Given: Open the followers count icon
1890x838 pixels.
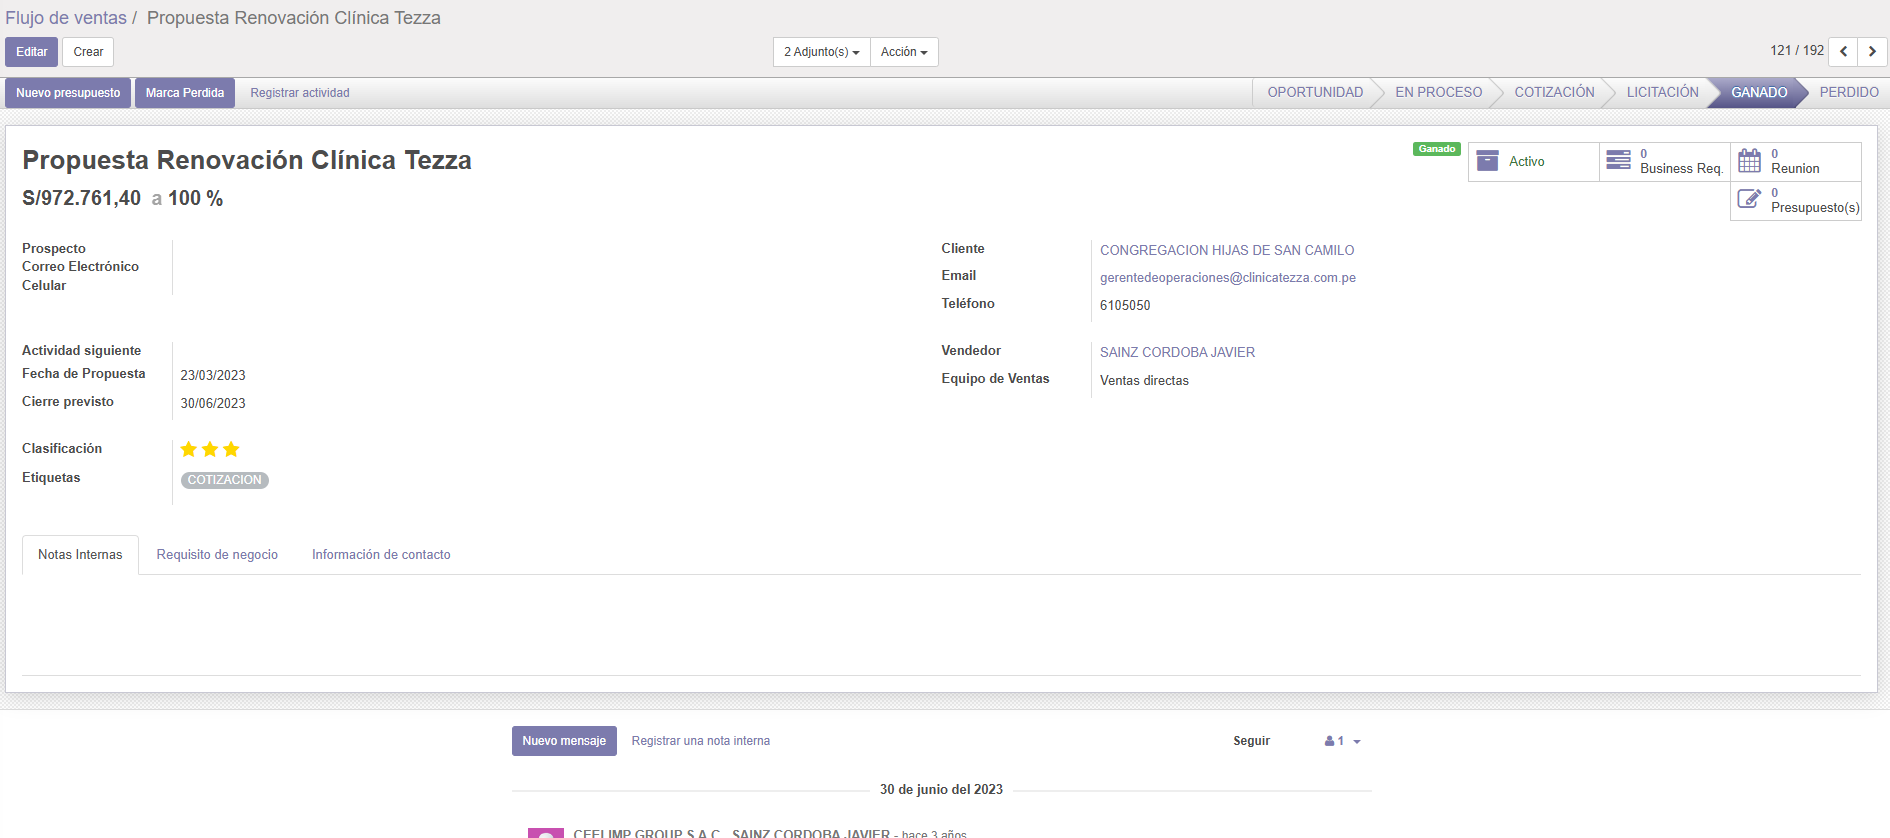Looking at the screenshot, I should pos(1334,741).
